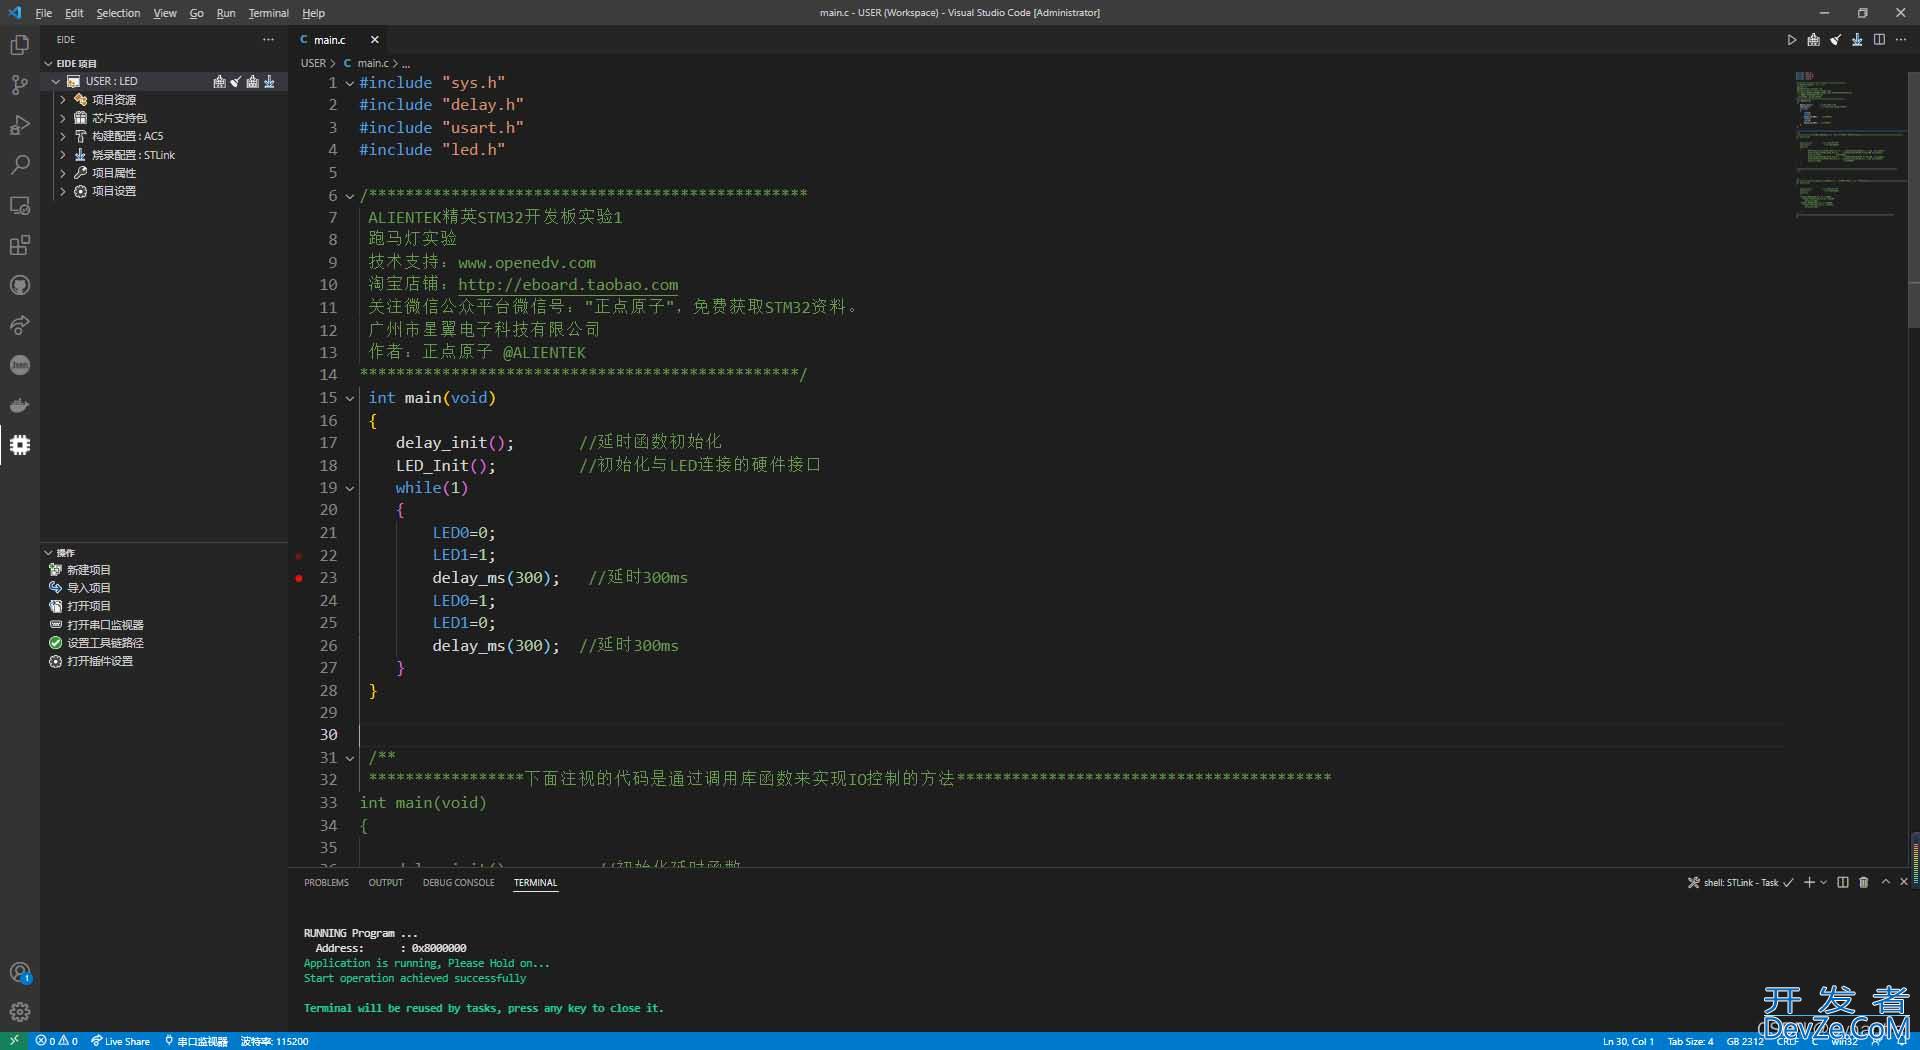Open EIDE sidebar More Actions ellipsis
Image resolution: width=1920 pixels, height=1050 pixels.
point(268,40)
